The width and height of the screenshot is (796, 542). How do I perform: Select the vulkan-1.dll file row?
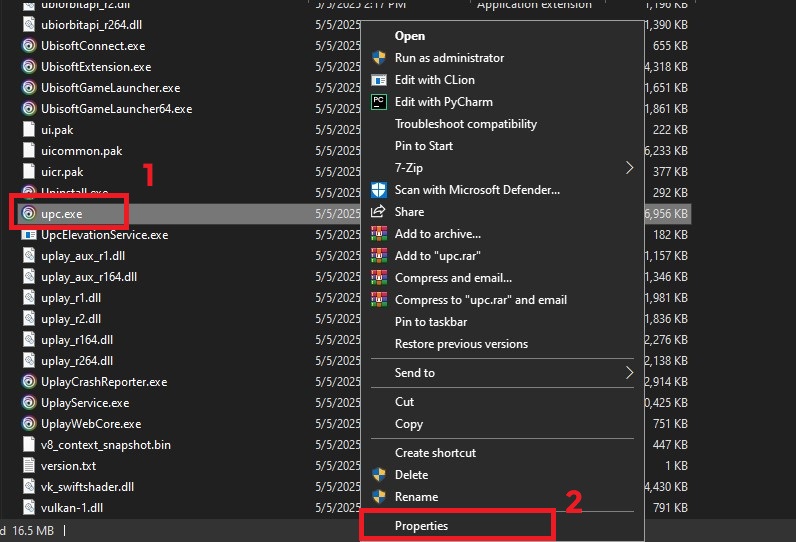(71, 508)
